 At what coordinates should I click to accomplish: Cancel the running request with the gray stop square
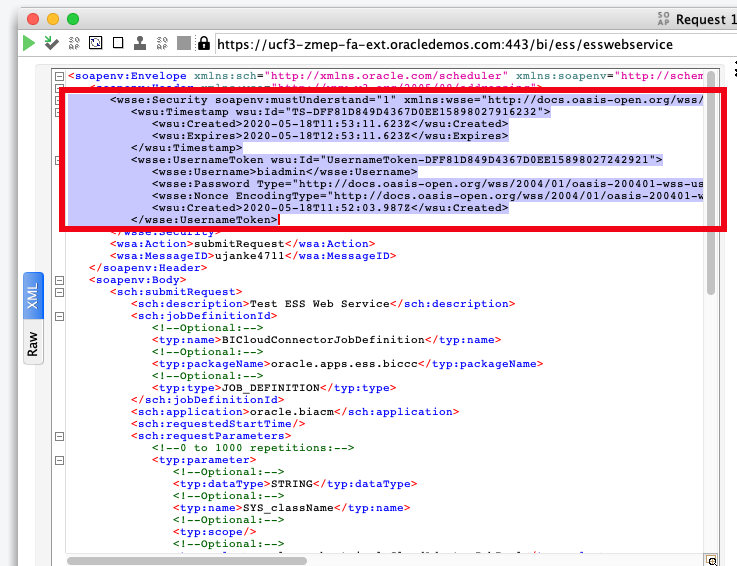tap(184, 43)
